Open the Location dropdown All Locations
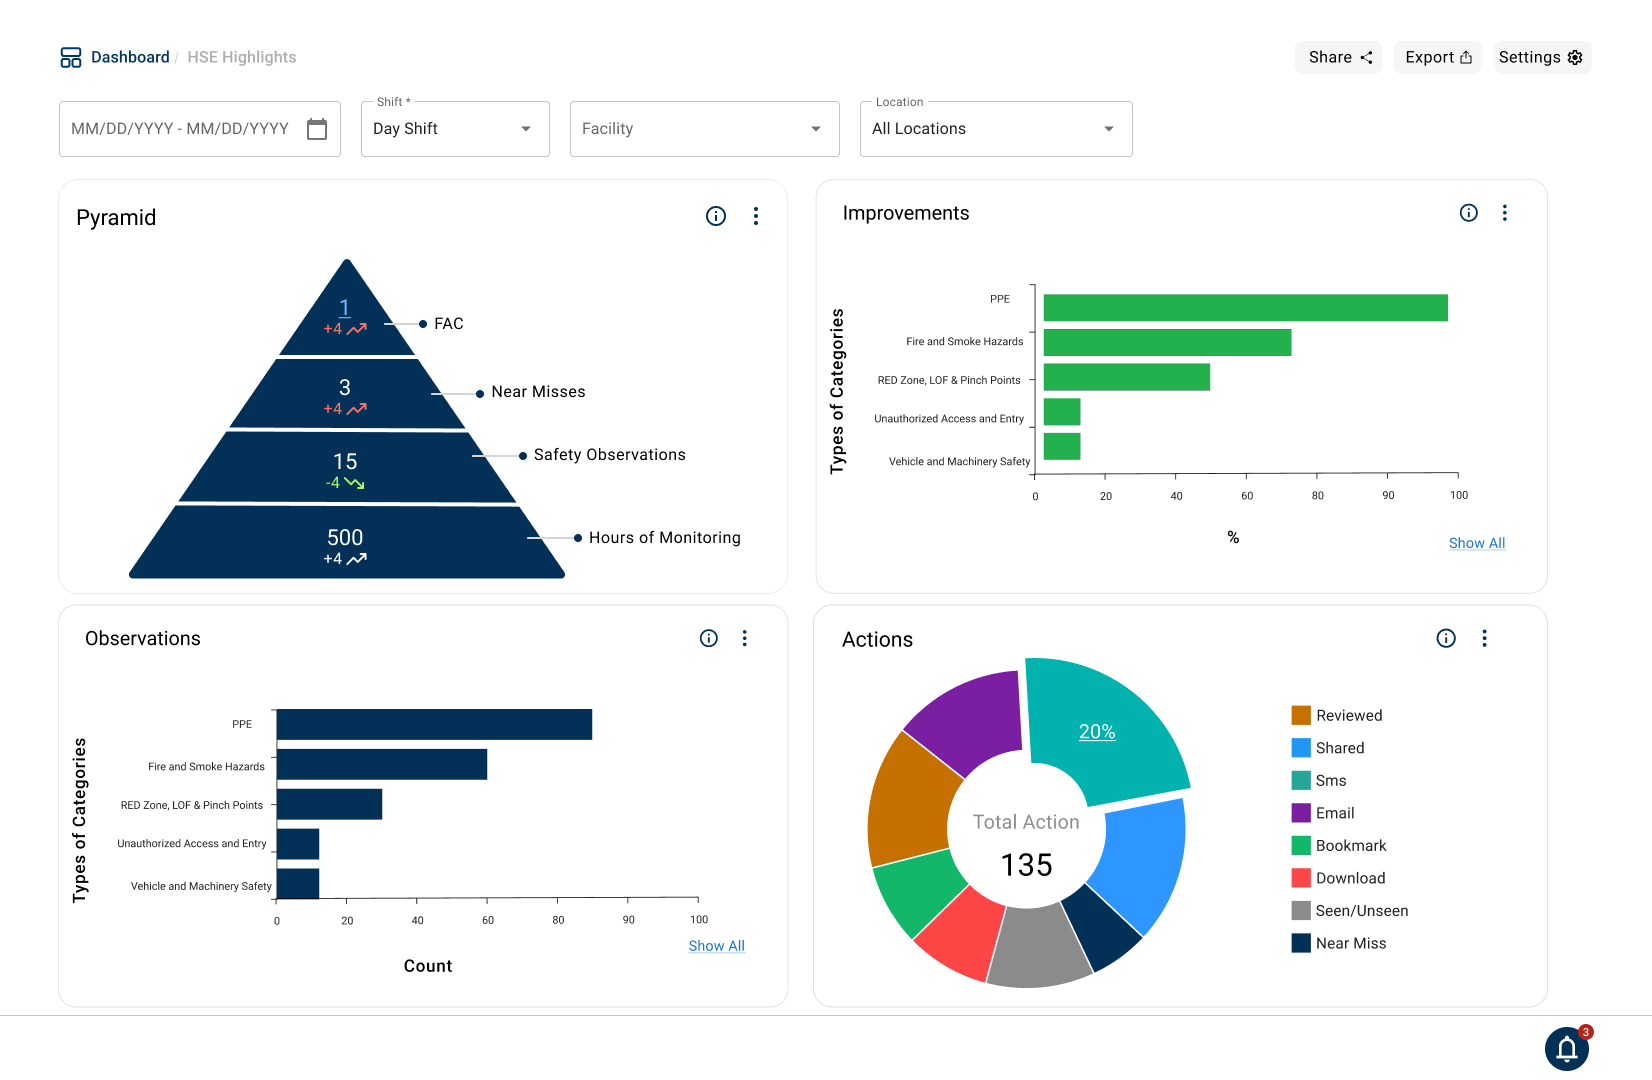 pos(996,129)
